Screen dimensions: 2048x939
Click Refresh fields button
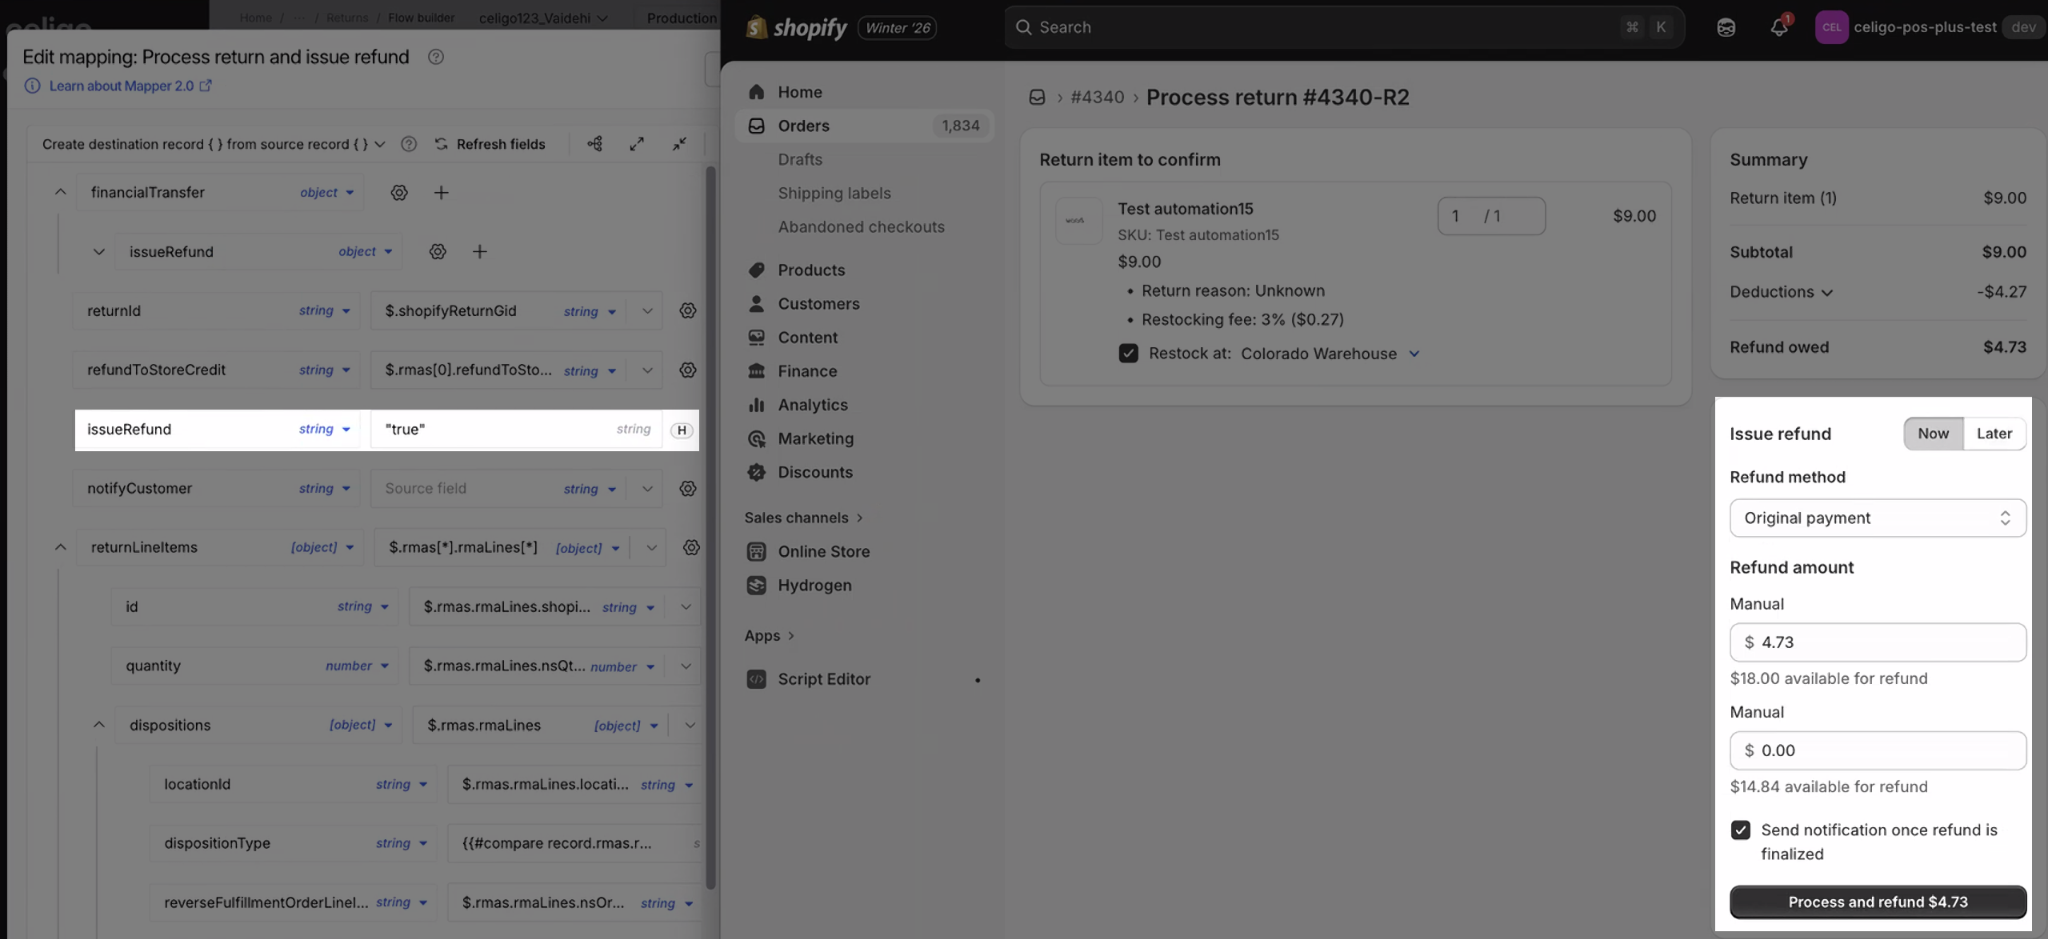click(490, 144)
